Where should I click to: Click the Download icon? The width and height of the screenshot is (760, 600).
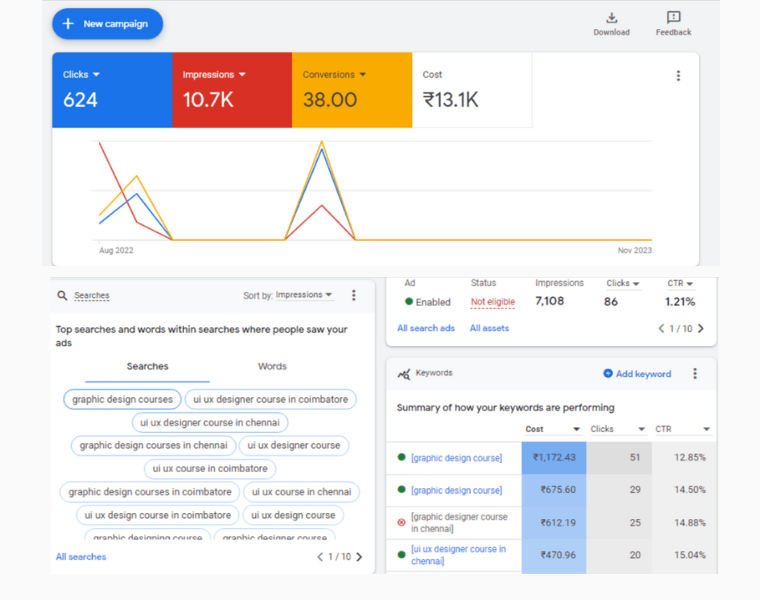pyautogui.click(x=611, y=18)
